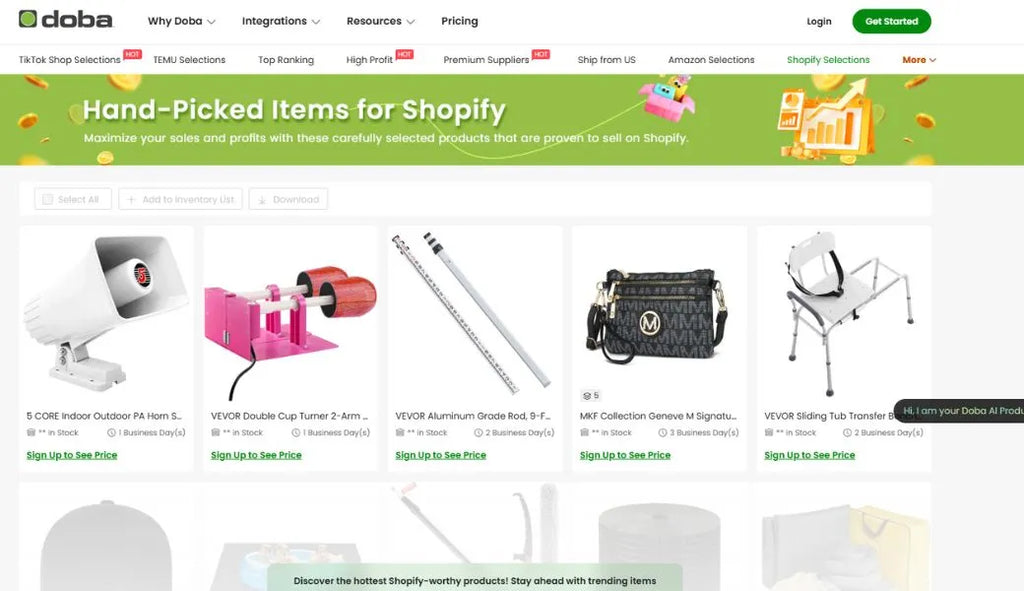Click the Login link
The image size is (1024, 591).
coord(819,21)
